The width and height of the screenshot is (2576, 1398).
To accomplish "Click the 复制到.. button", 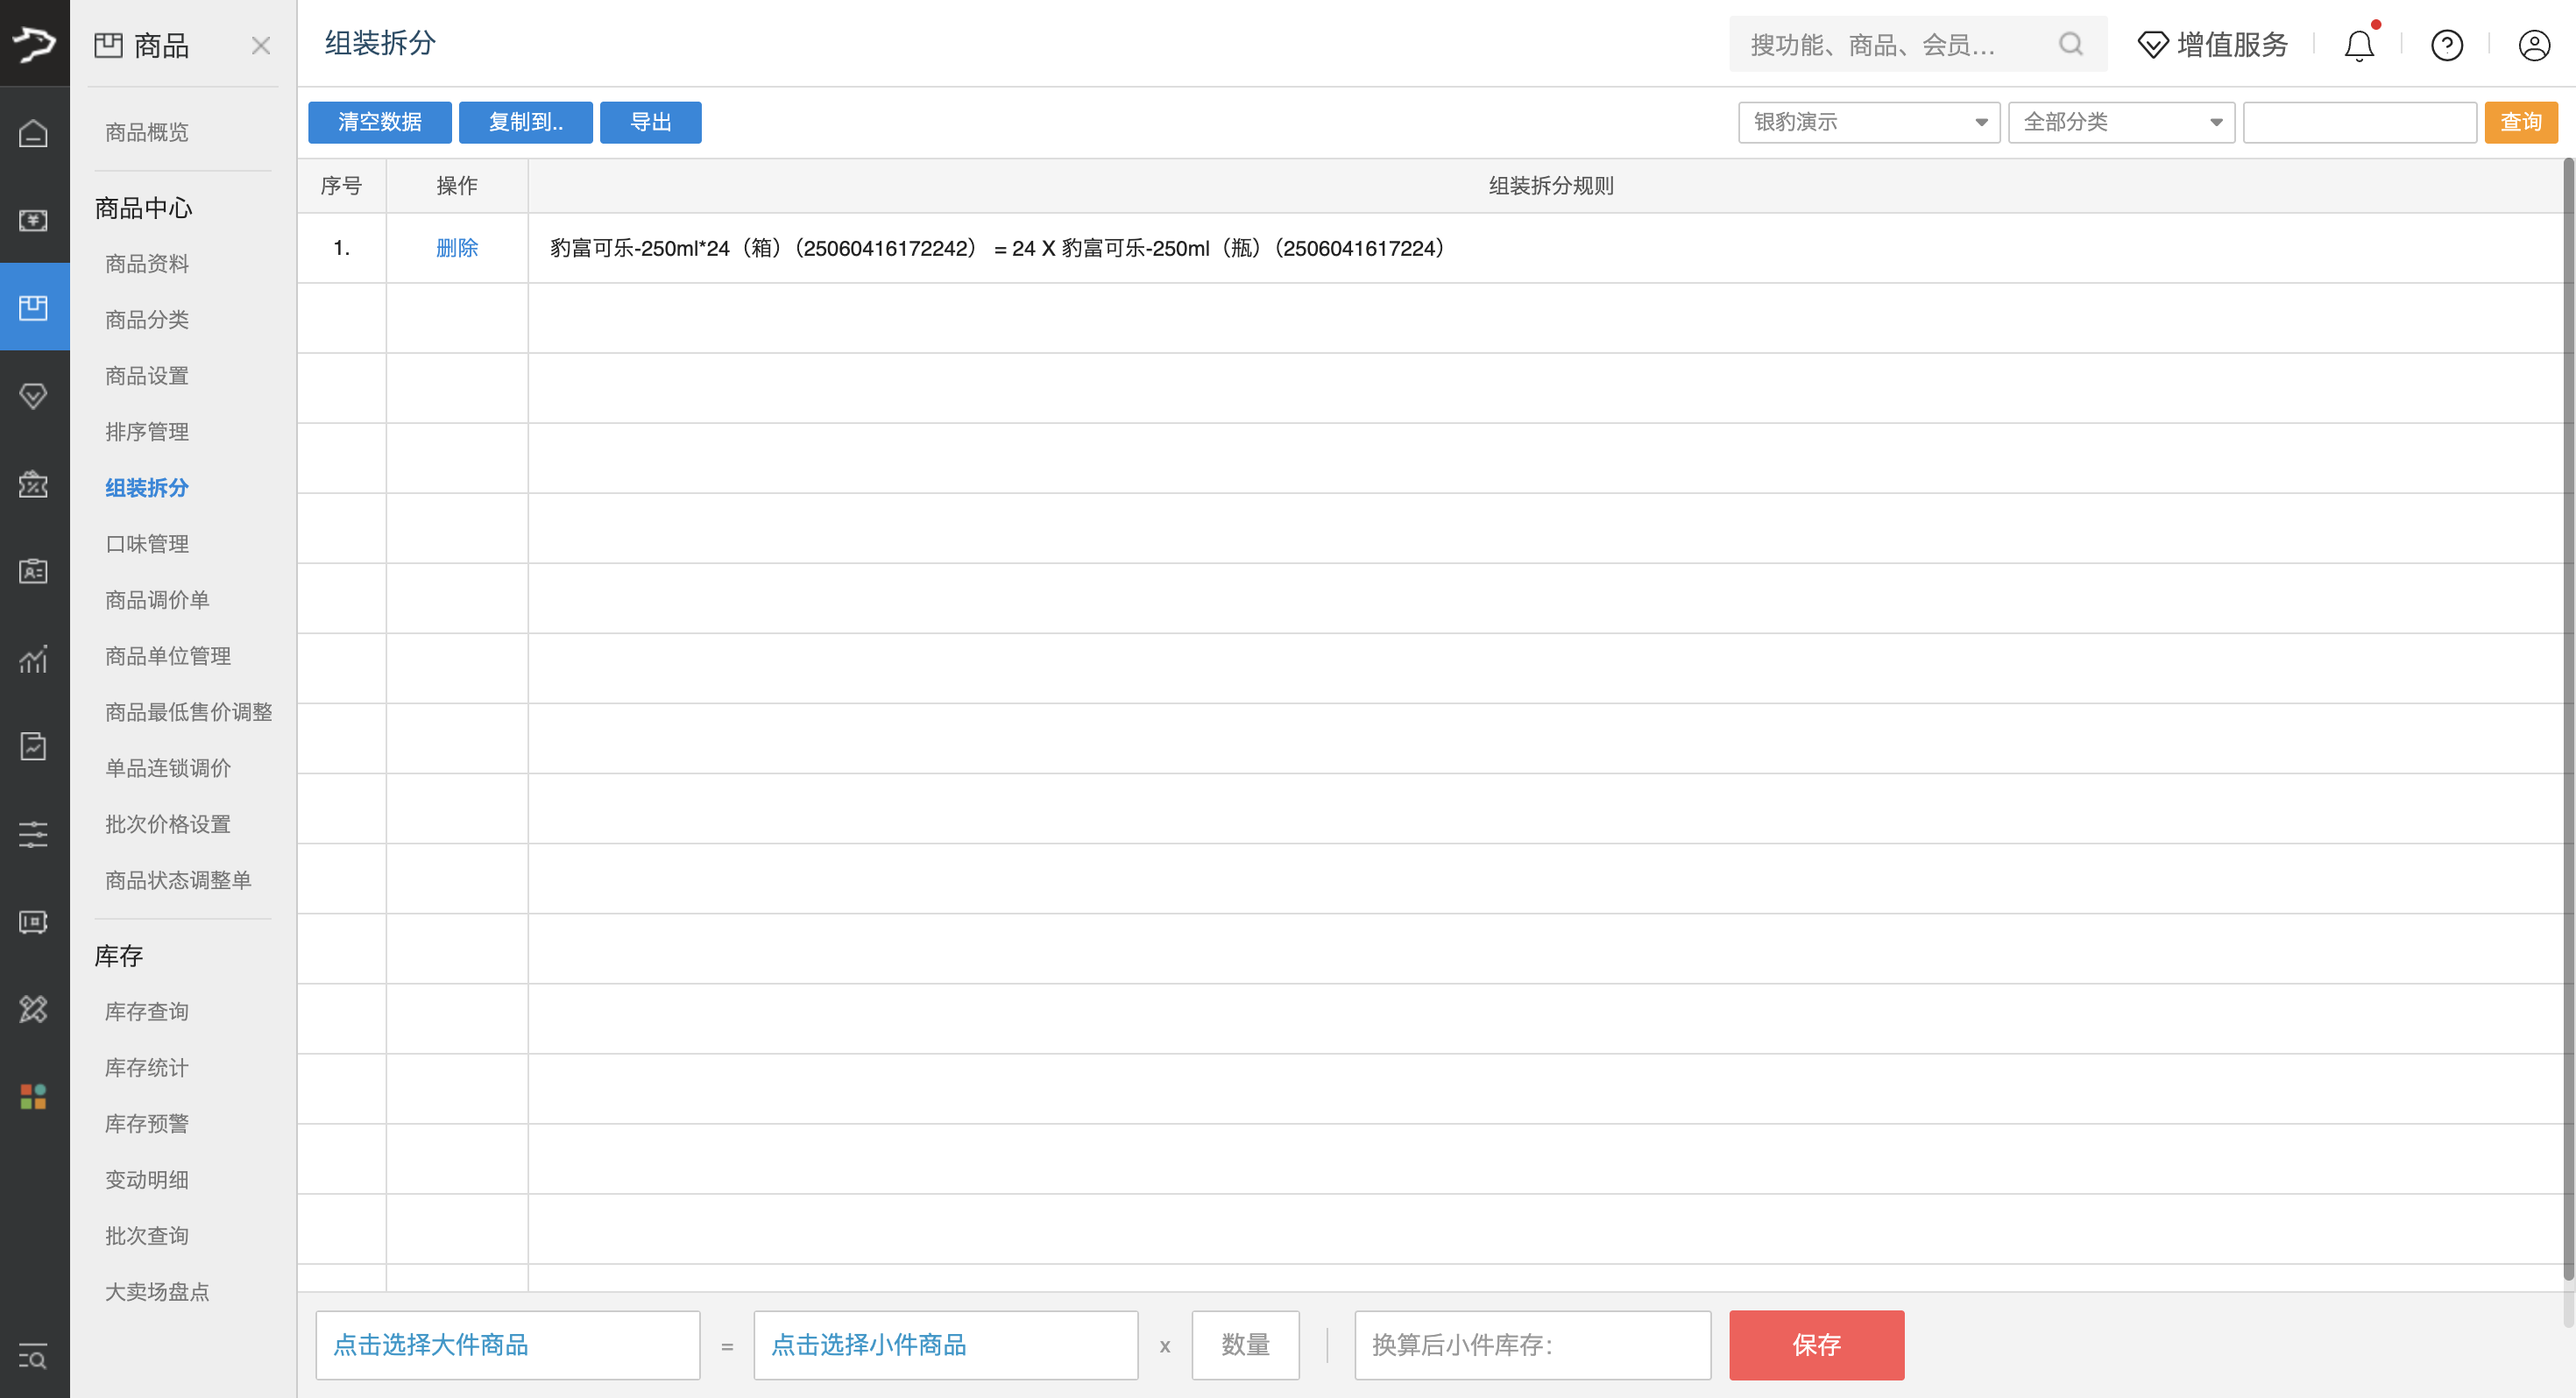I will (525, 122).
